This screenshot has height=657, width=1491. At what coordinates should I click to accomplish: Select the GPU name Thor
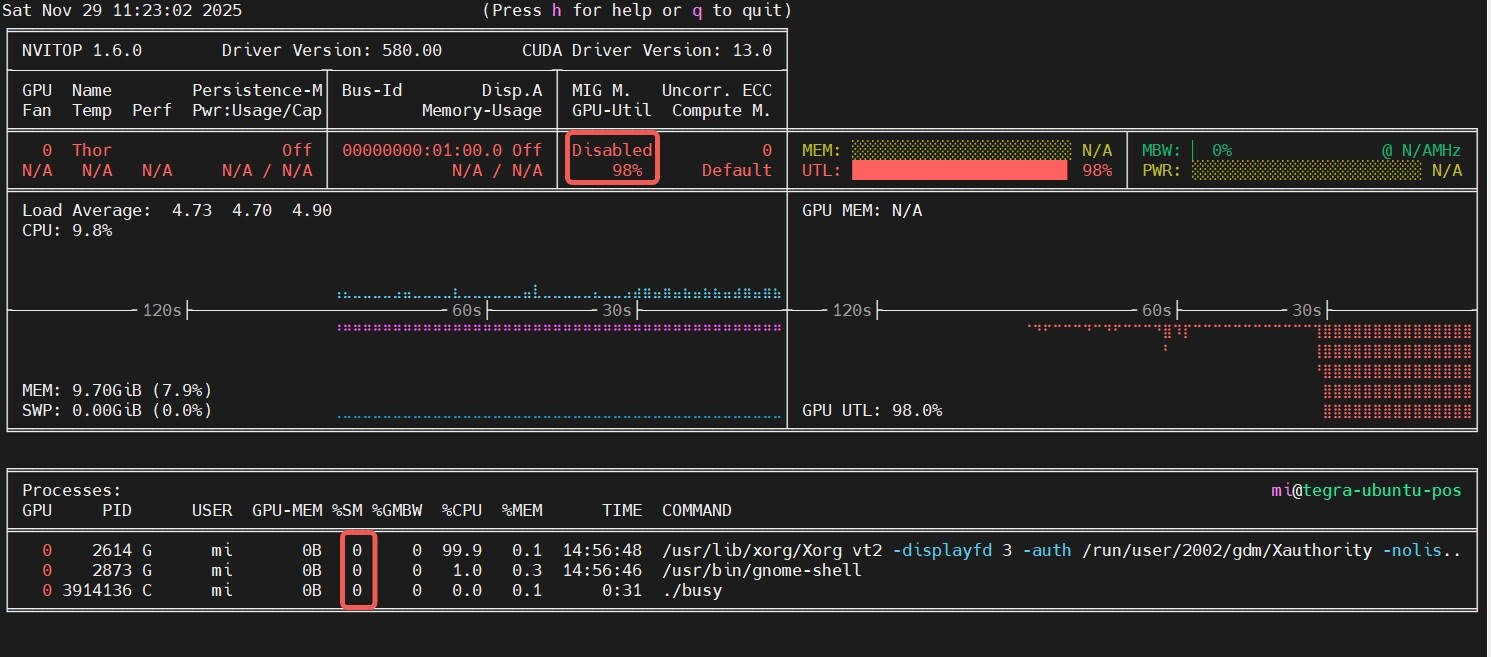click(92, 150)
